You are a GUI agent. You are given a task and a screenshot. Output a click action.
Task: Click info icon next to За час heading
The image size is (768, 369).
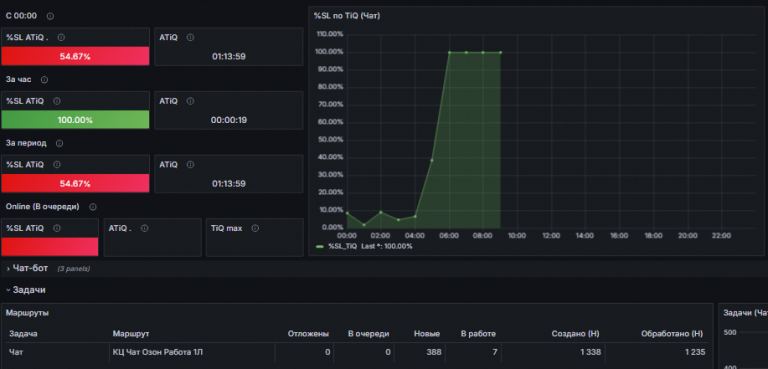tap(45, 79)
